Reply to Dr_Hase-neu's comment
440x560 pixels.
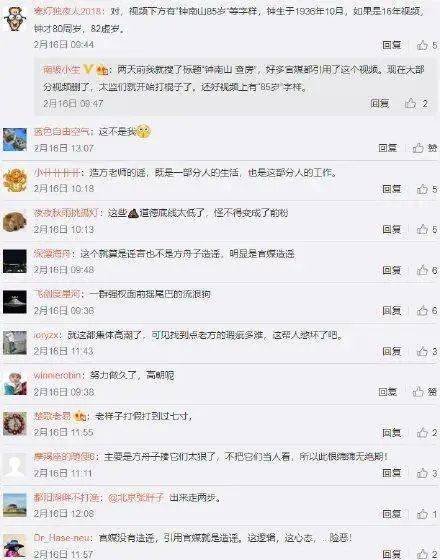click(x=392, y=554)
